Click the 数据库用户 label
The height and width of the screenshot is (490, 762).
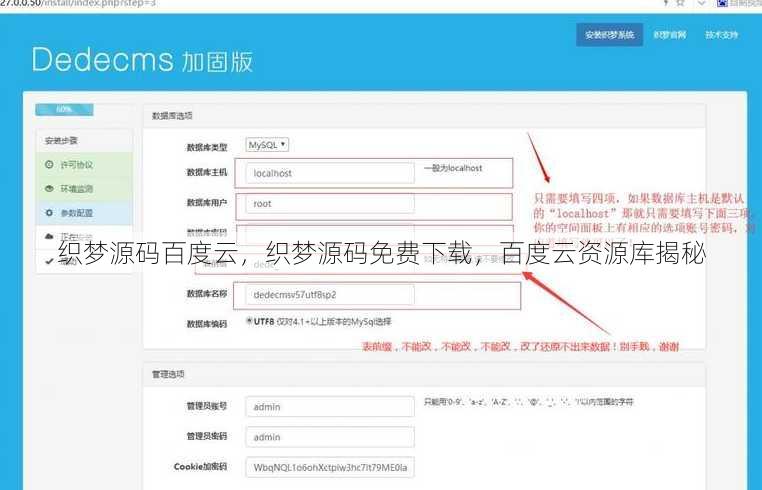pyautogui.click(x=207, y=202)
